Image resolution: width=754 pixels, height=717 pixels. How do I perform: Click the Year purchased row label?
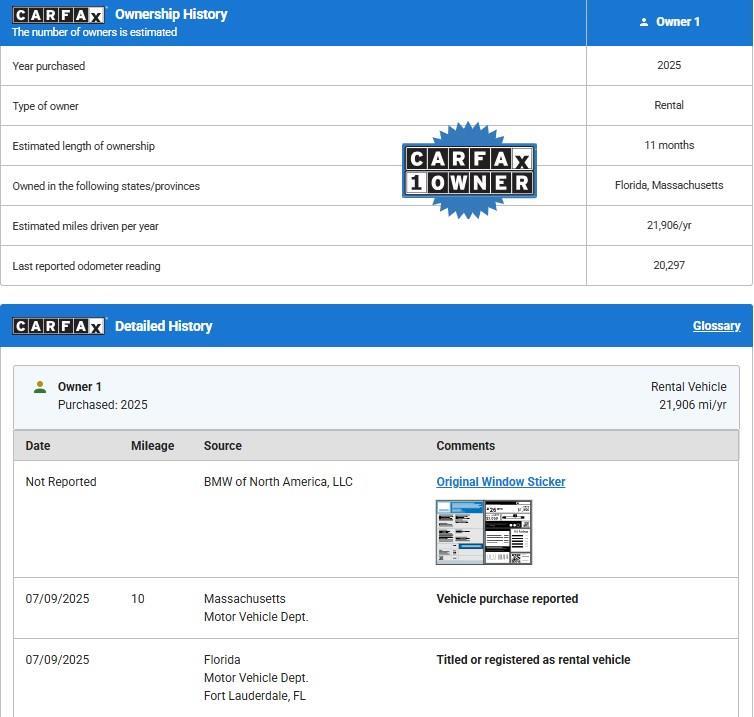tap(49, 66)
